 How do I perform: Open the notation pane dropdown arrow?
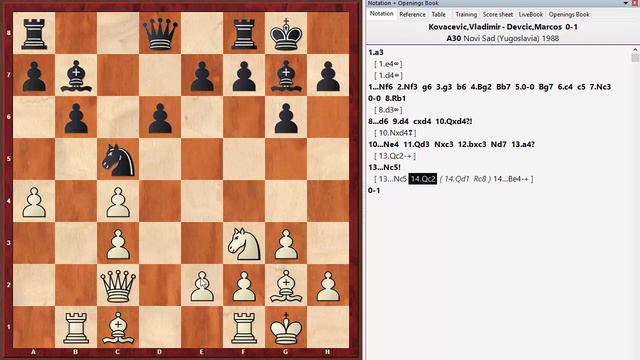click(626, 3)
